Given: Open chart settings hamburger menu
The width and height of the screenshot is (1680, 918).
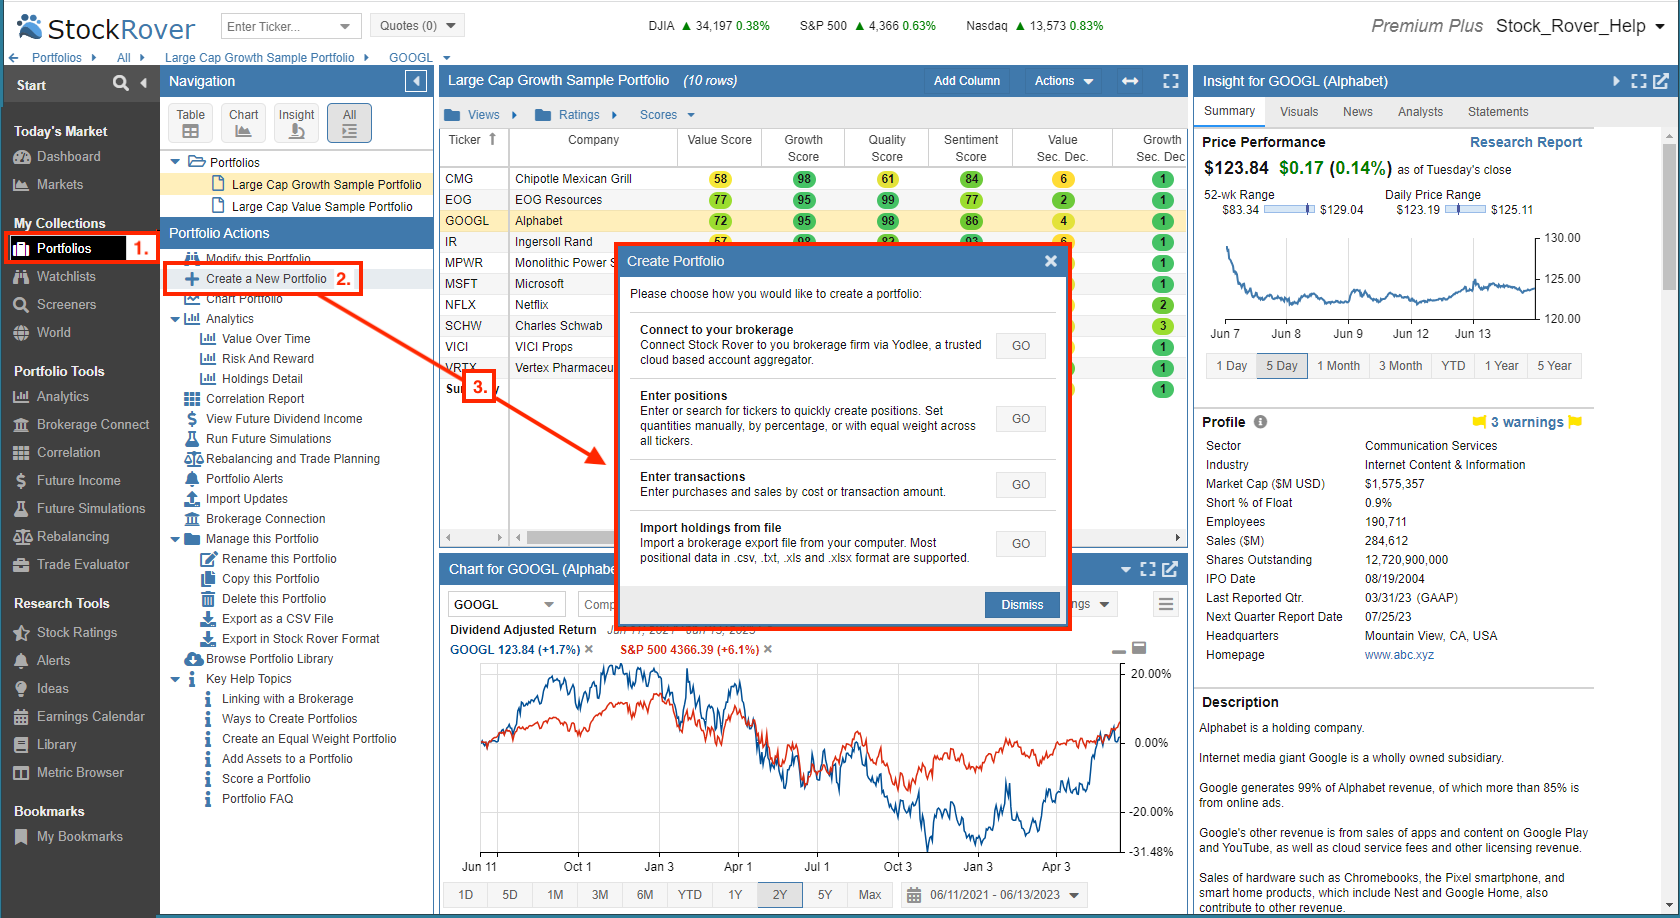Looking at the screenshot, I should 1165,604.
